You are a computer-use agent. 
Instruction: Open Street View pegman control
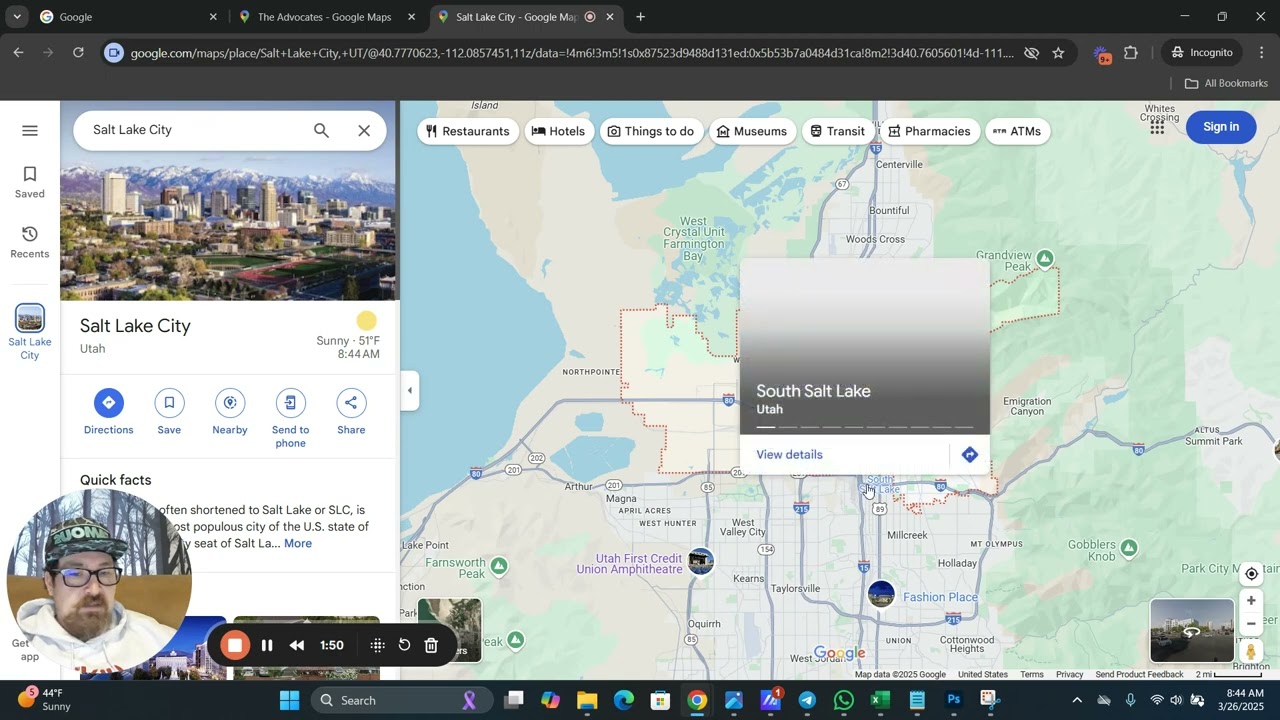point(1251,652)
